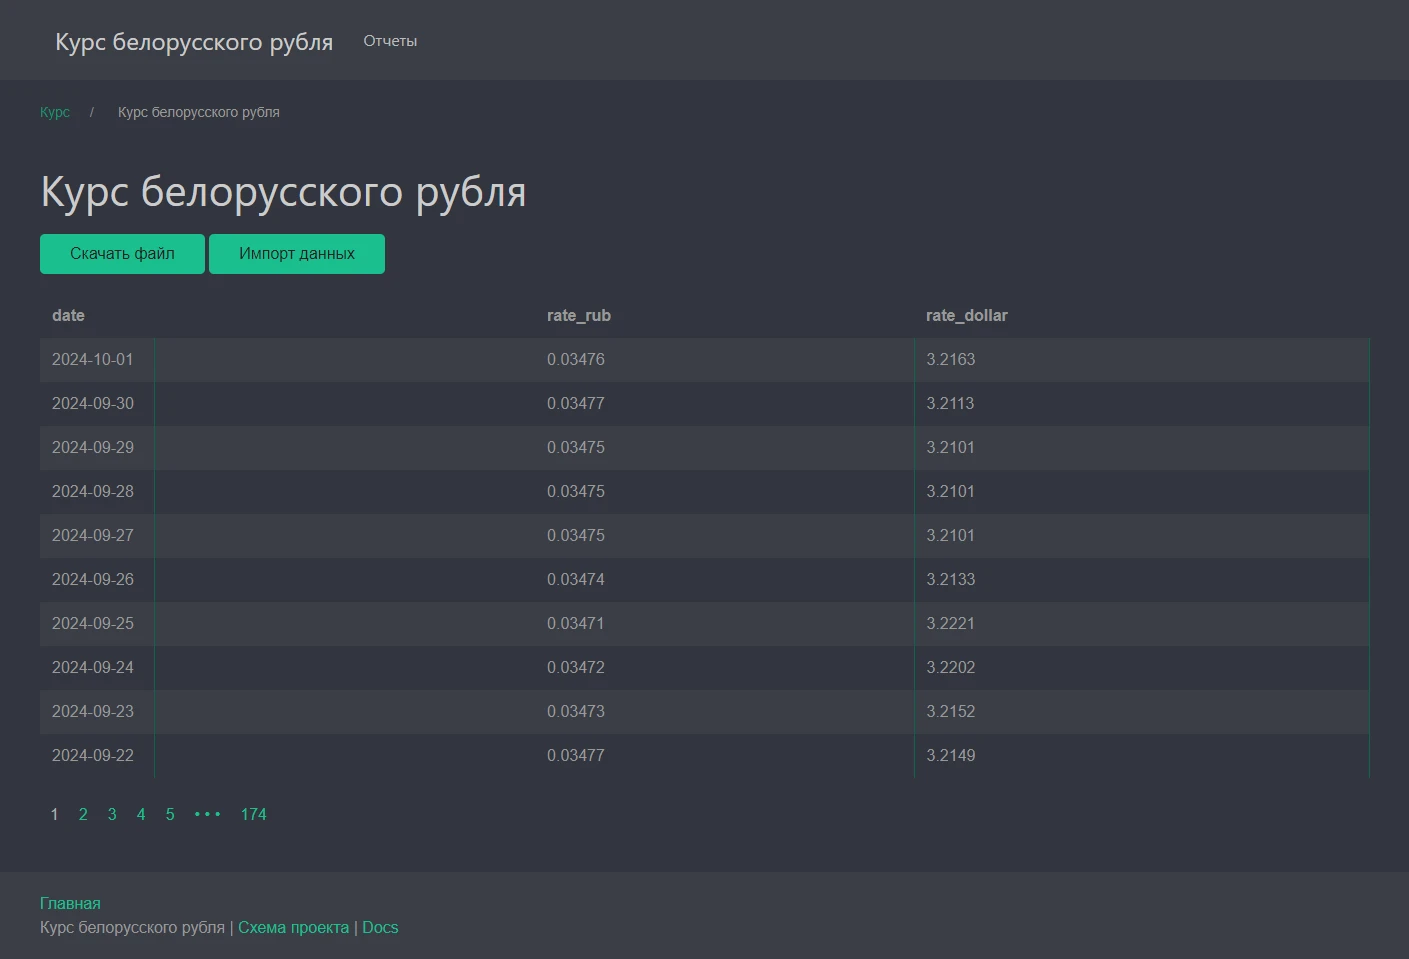The width and height of the screenshot is (1409, 959).
Task: Open the Docs footer link
Action: 380,927
